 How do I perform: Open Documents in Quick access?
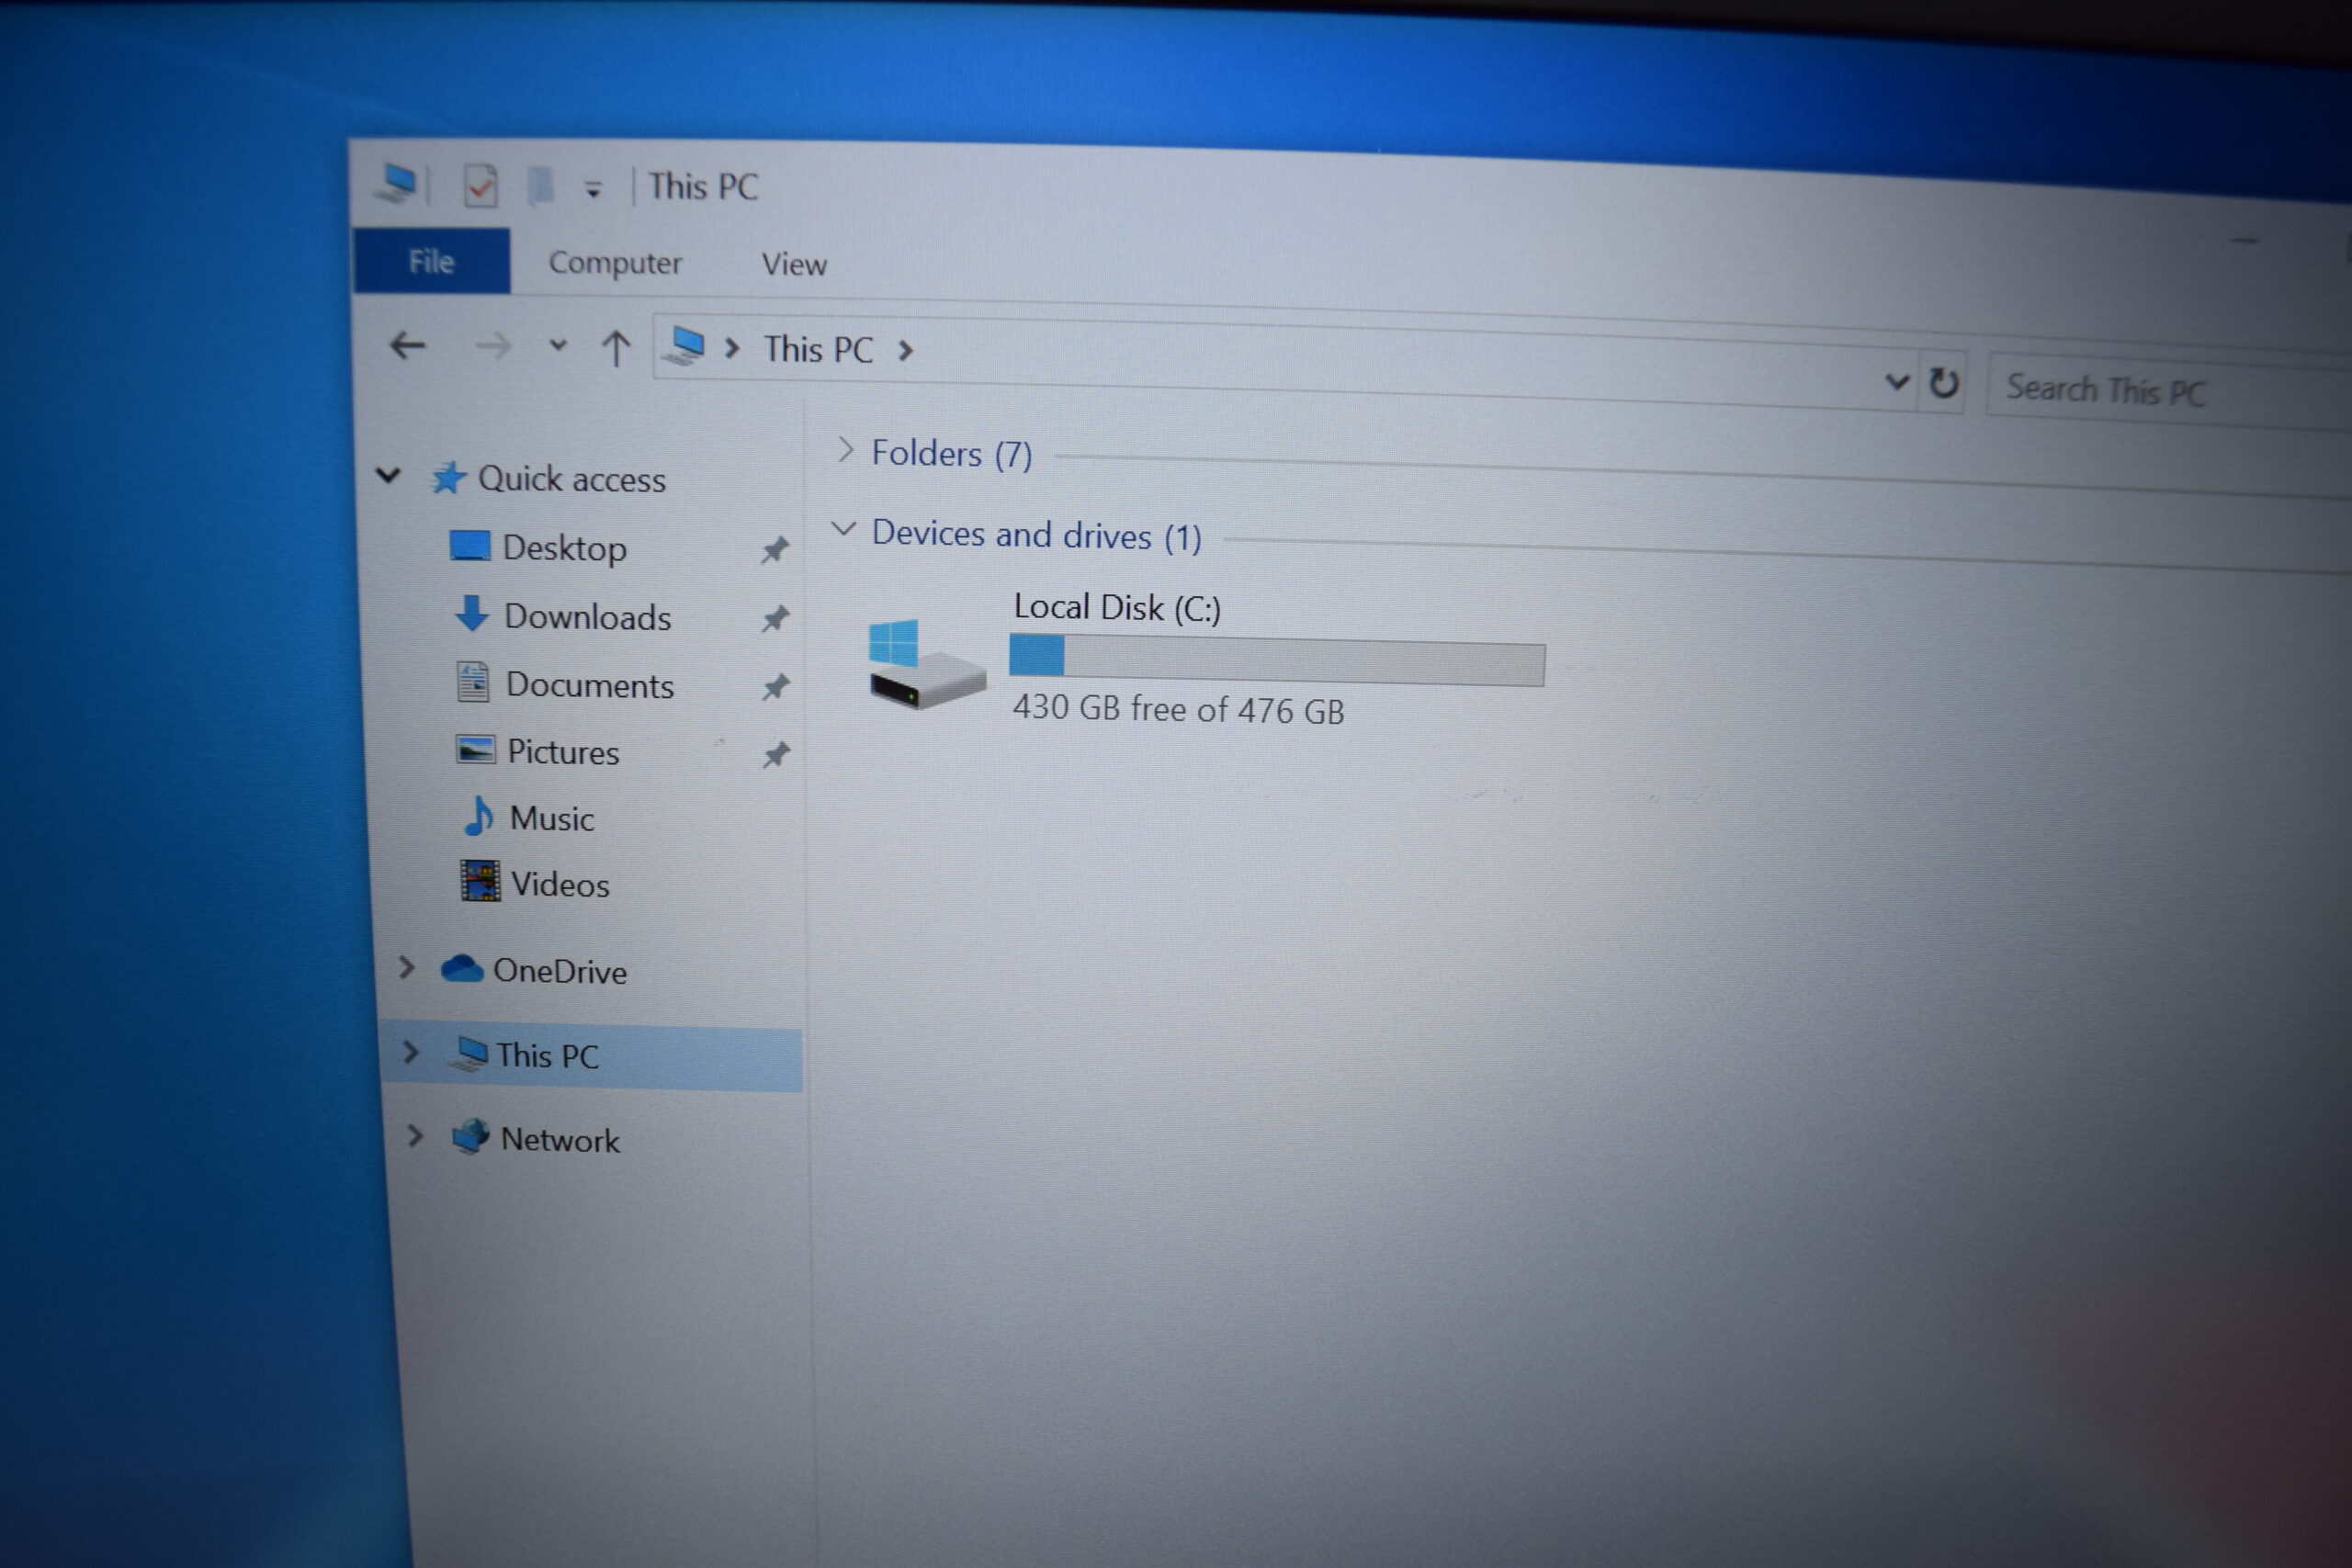pos(589,685)
